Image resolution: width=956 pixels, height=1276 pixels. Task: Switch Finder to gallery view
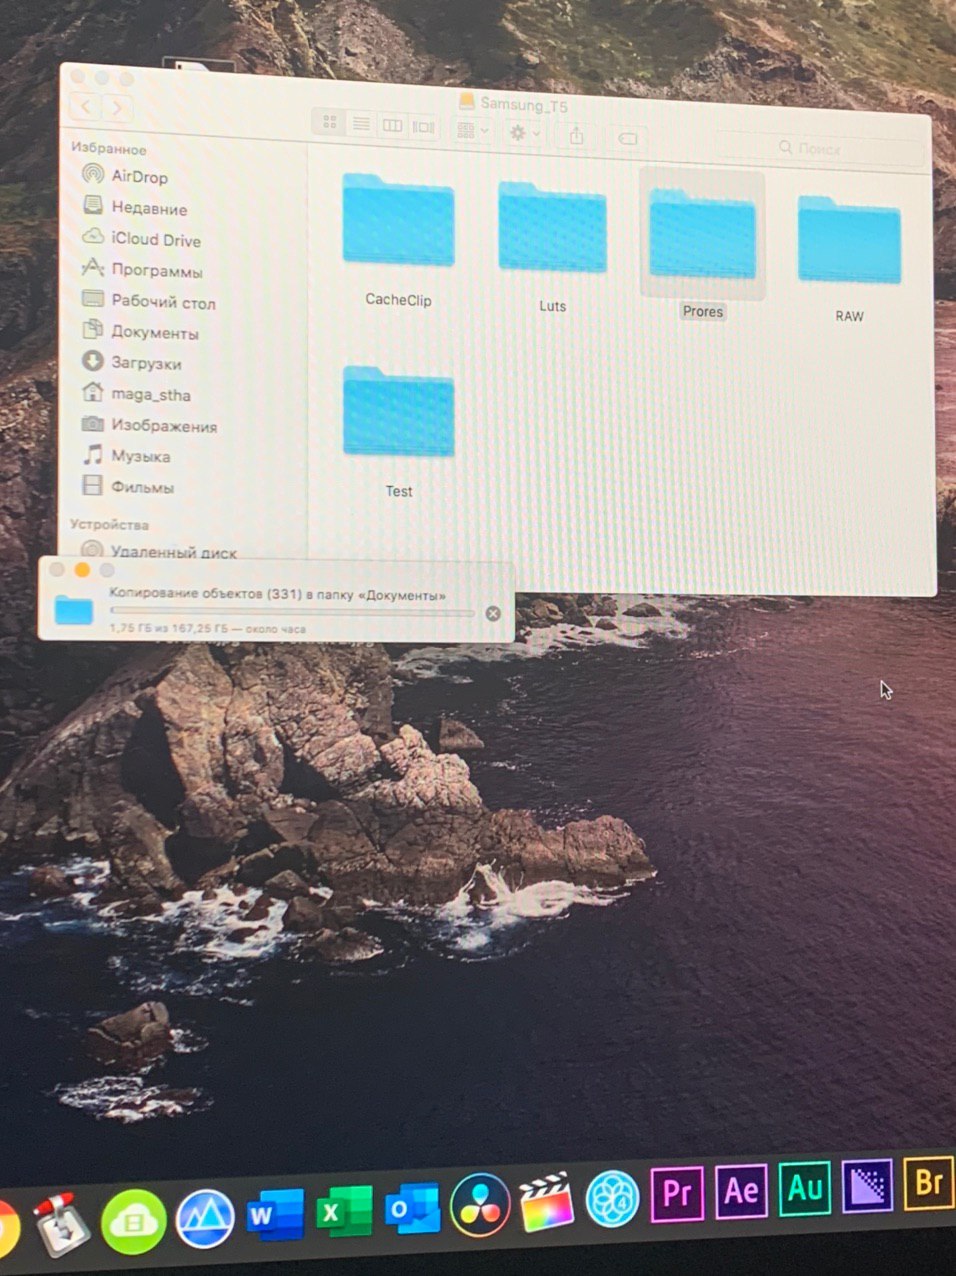[x=424, y=128]
